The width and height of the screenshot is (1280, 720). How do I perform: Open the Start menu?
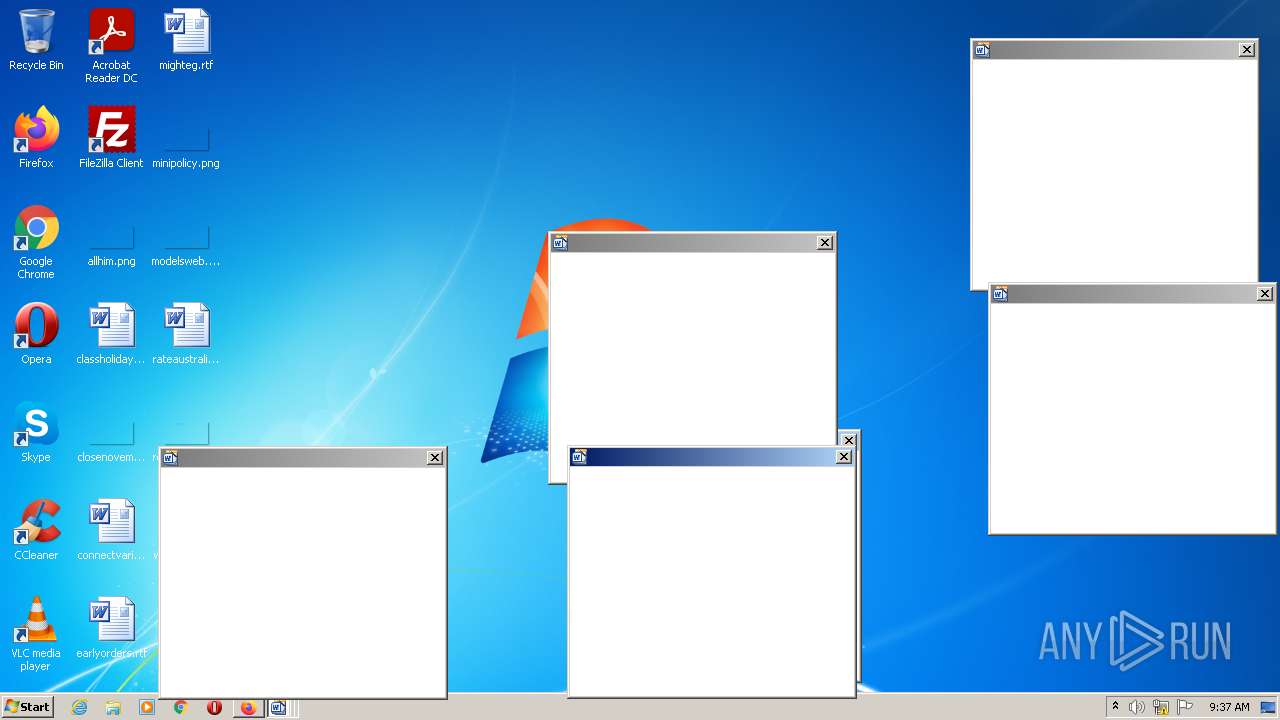pos(27,707)
